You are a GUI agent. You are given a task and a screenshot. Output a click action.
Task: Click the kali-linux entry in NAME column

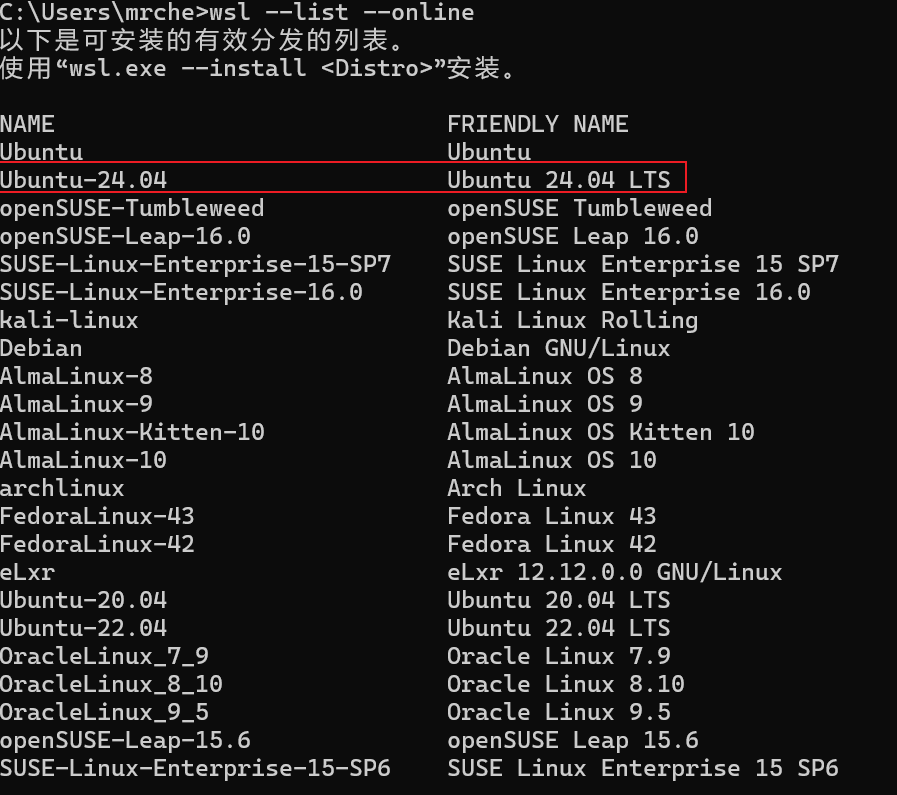pyautogui.click(x=69, y=320)
